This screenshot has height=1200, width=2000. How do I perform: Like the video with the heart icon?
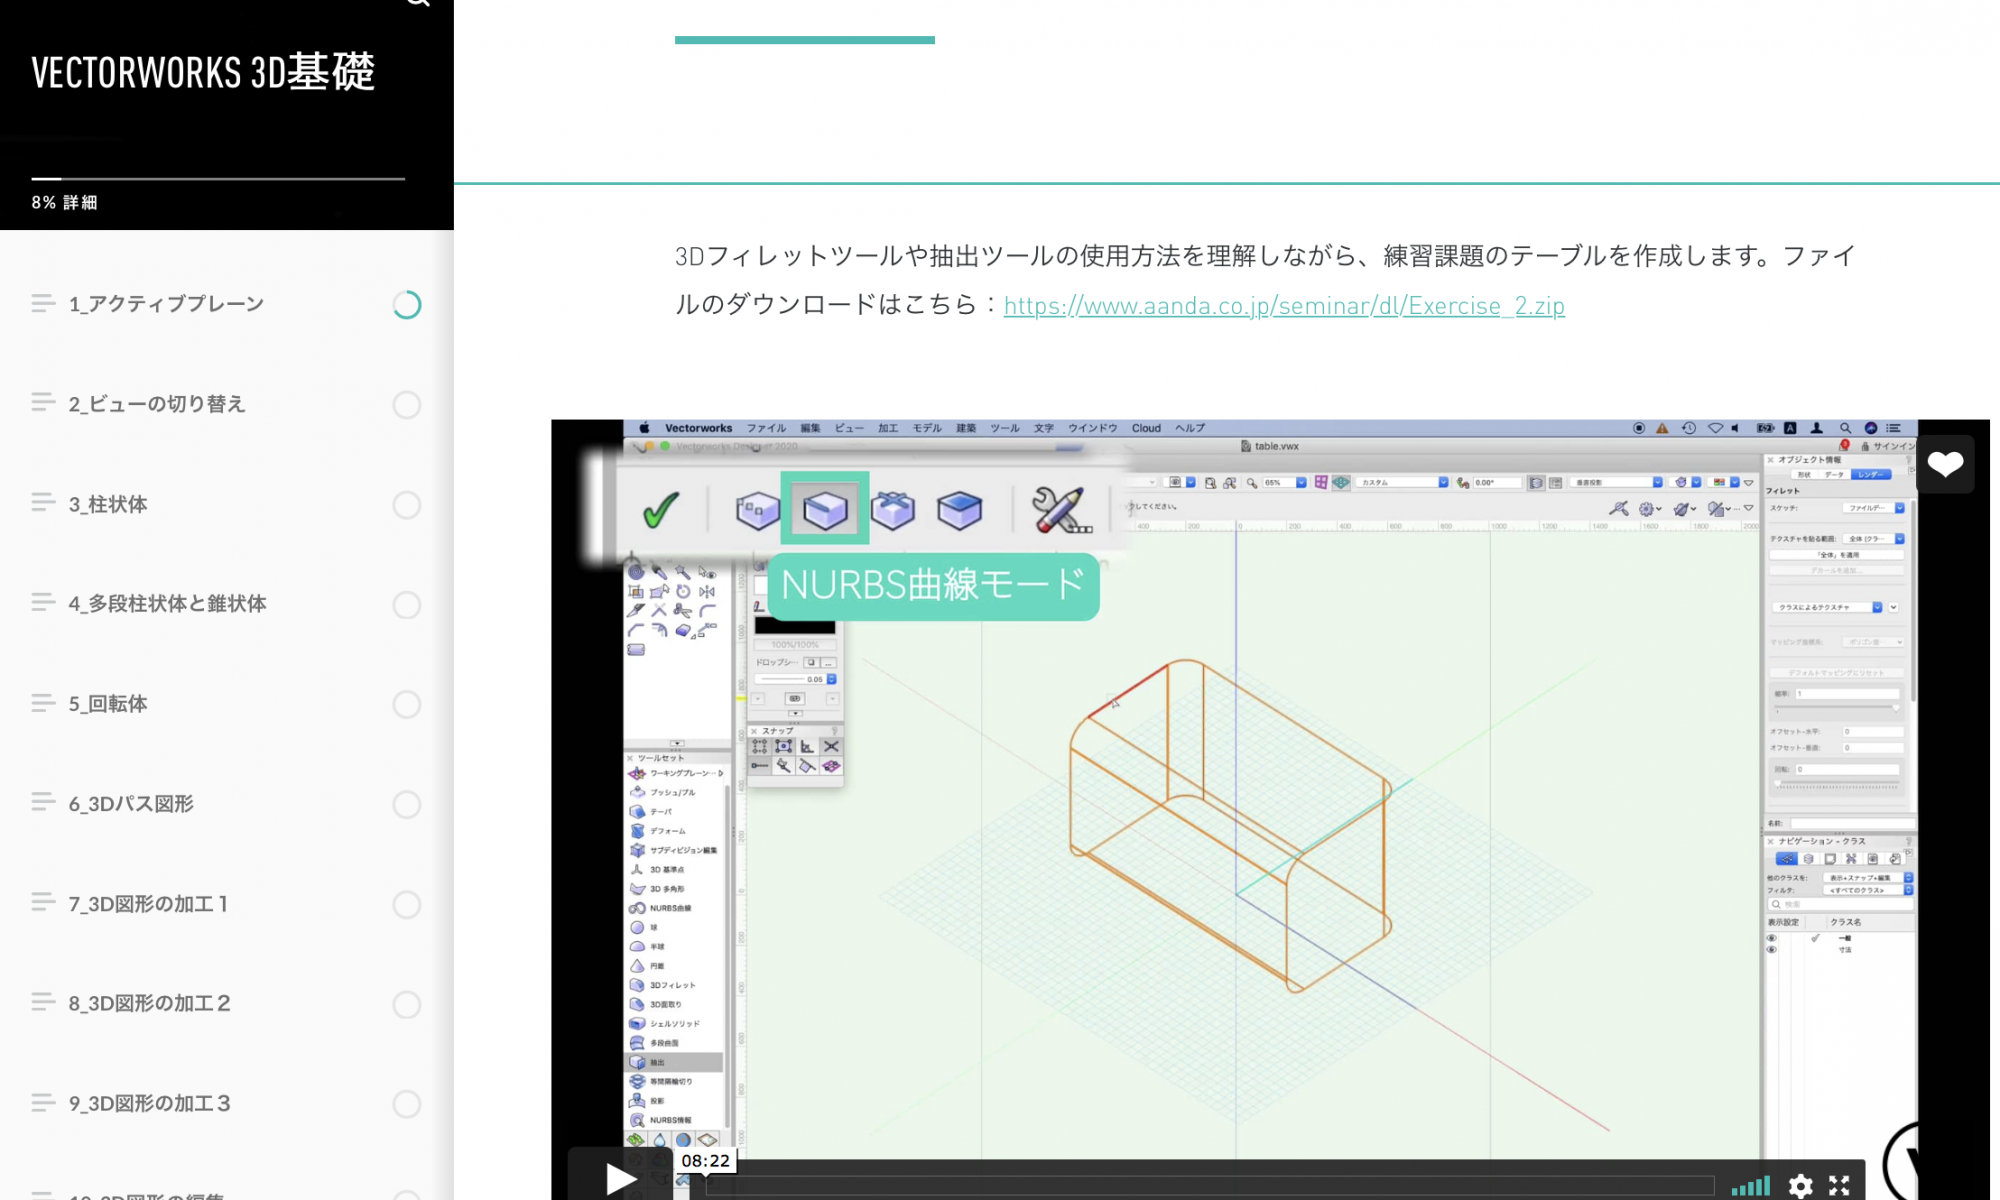click(1945, 464)
